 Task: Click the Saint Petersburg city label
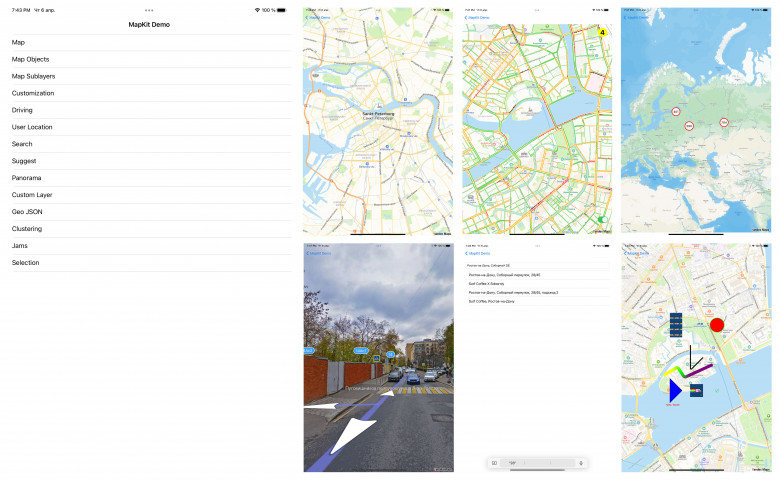(378, 116)
